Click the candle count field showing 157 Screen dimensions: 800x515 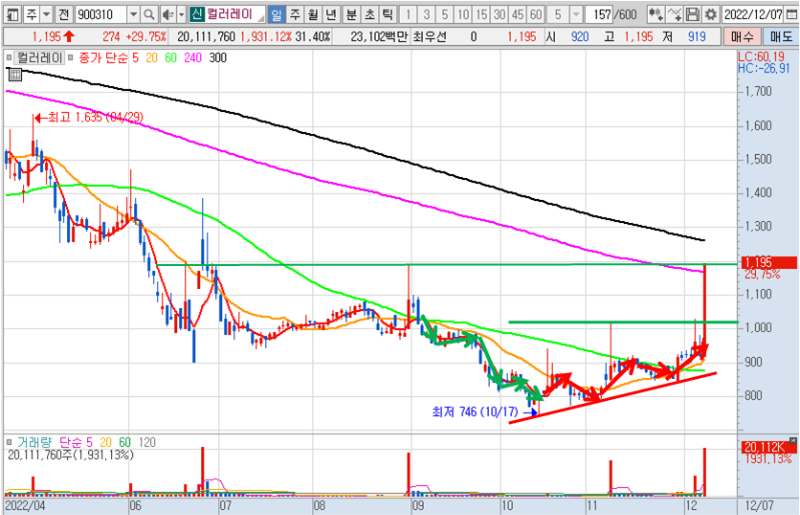point(599,15)
